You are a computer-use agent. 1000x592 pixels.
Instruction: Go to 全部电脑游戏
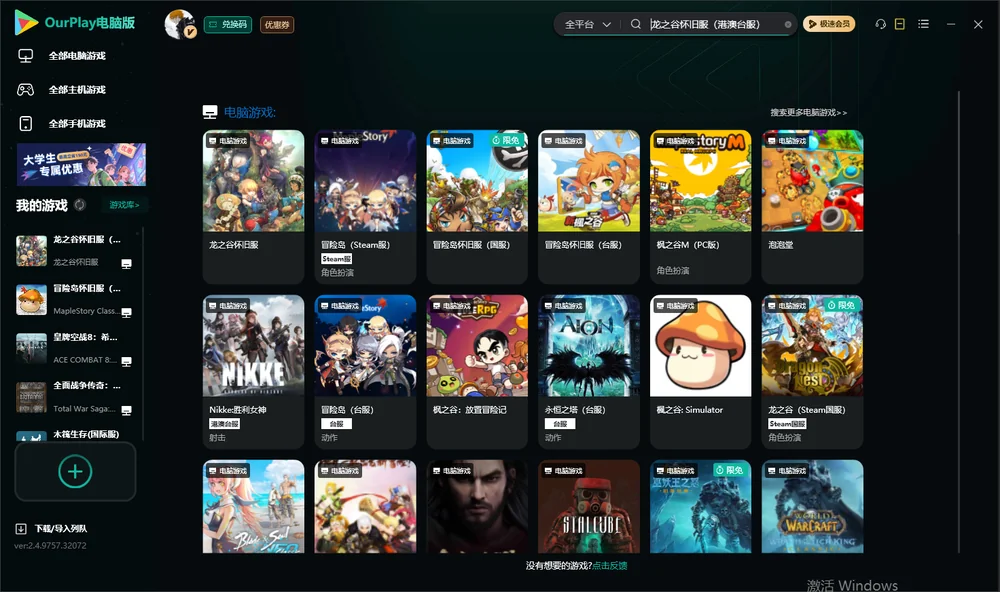tap(62, 56)
